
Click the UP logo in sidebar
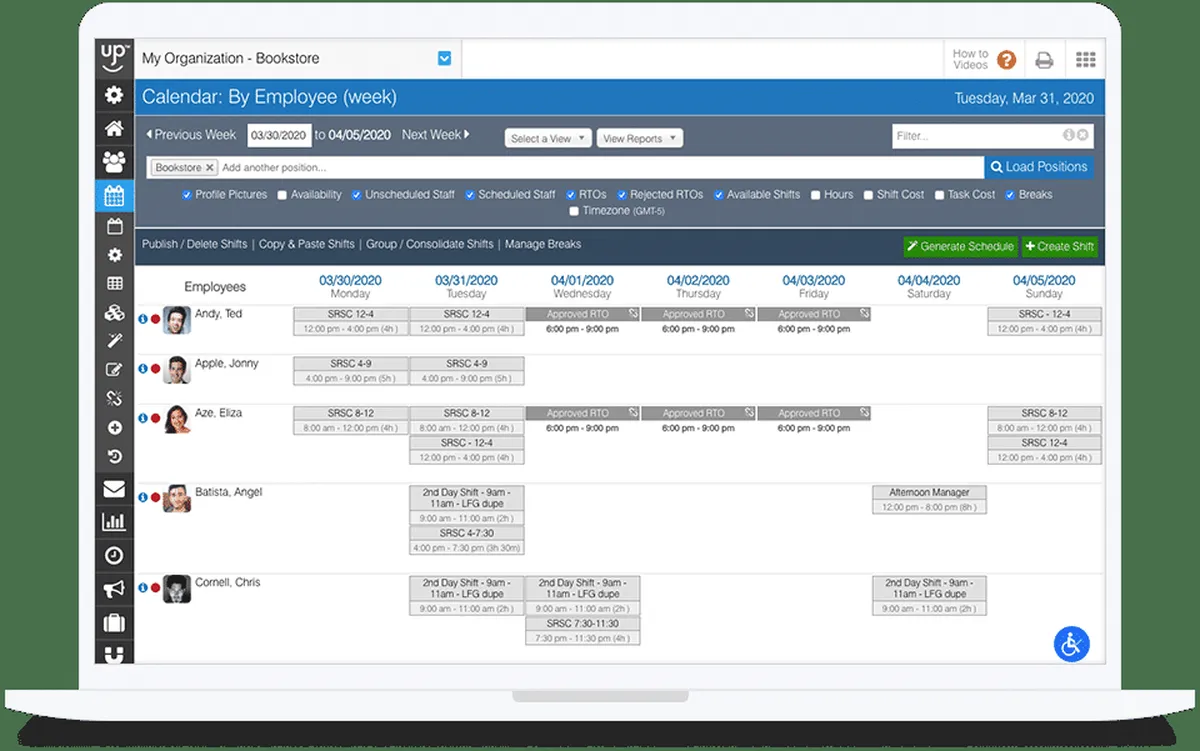coord(114,56)
